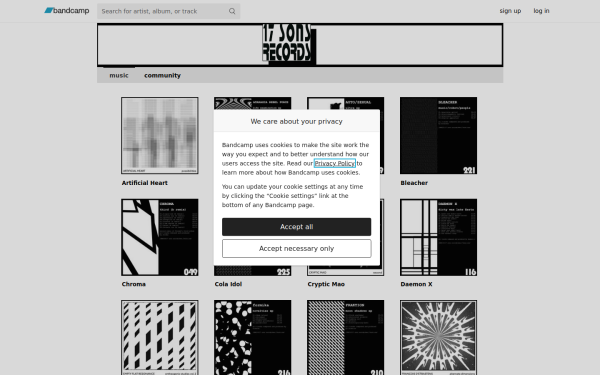This screenshot has height=375, width=600.
Task: Accept all cookies
Action: 297,227
